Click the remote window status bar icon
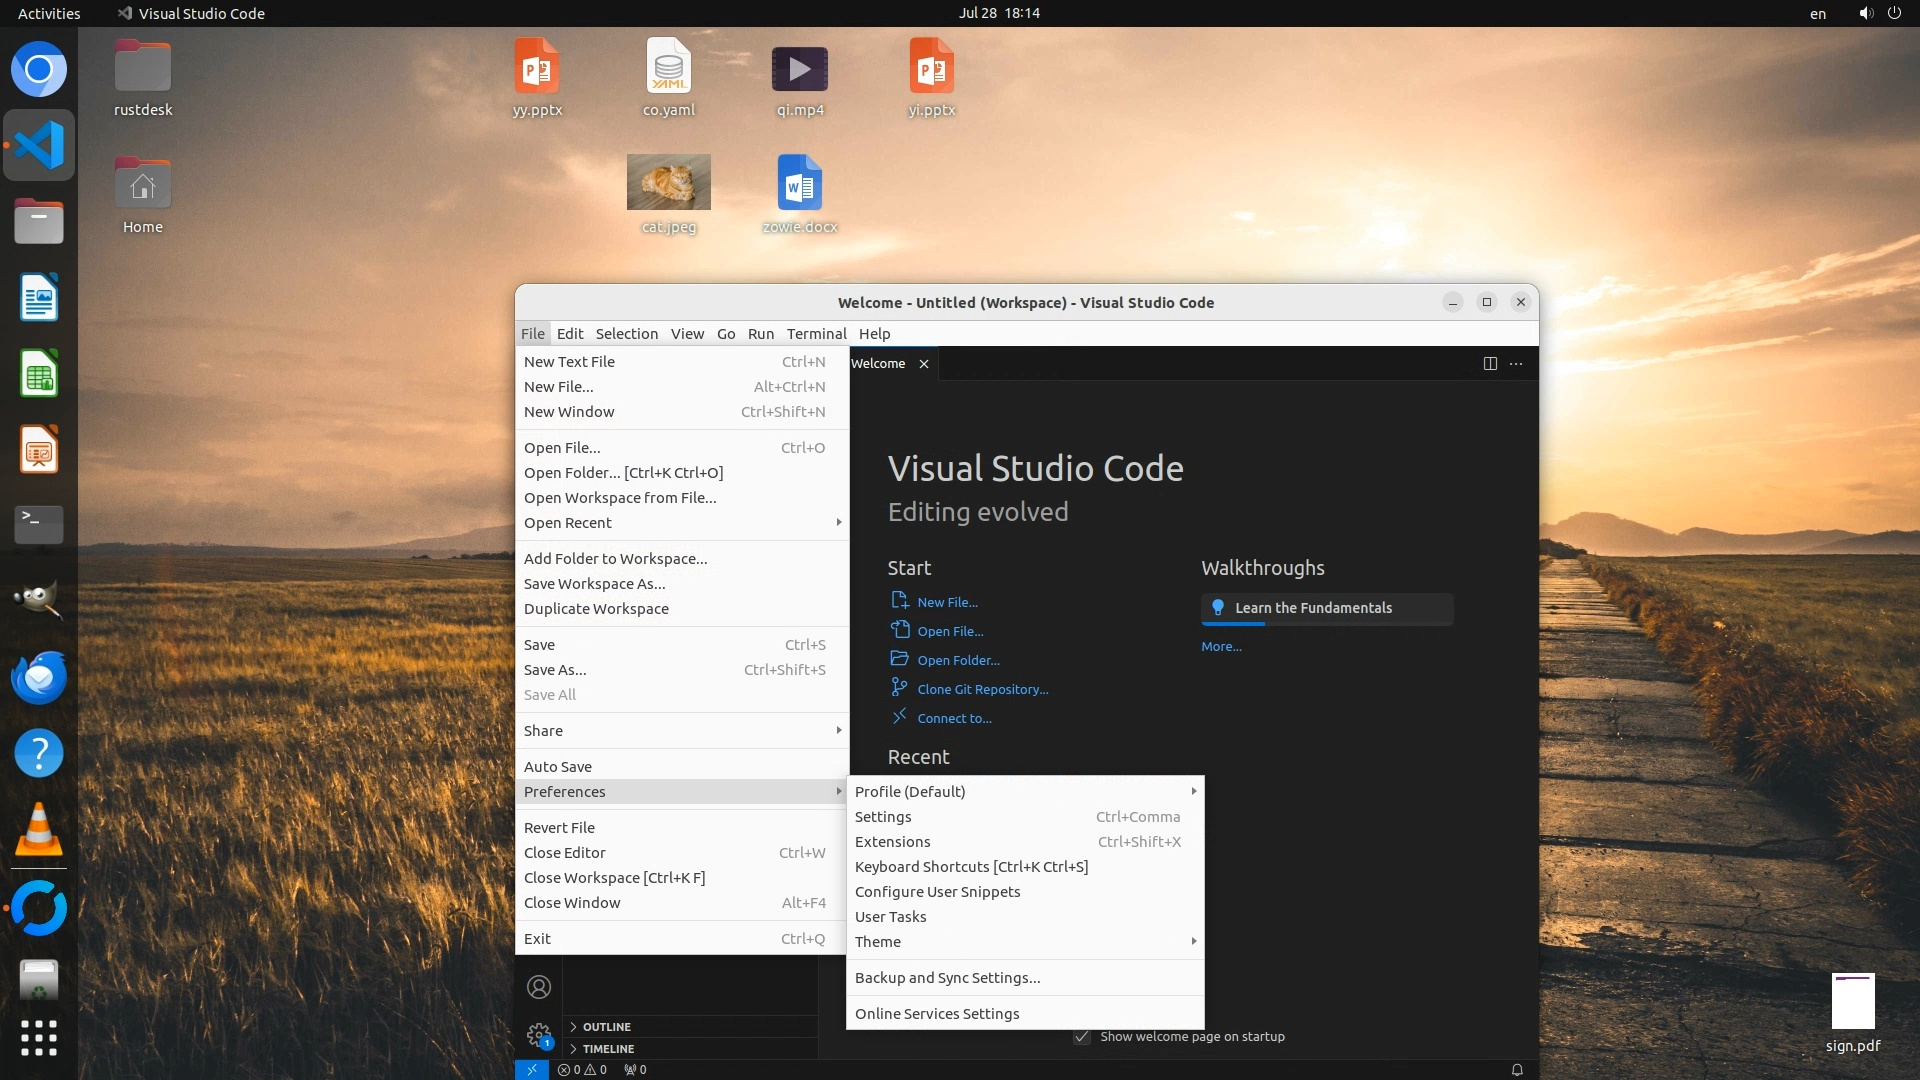Viewport: 1920px width, 1080px height. click(x=531, y=1069)
